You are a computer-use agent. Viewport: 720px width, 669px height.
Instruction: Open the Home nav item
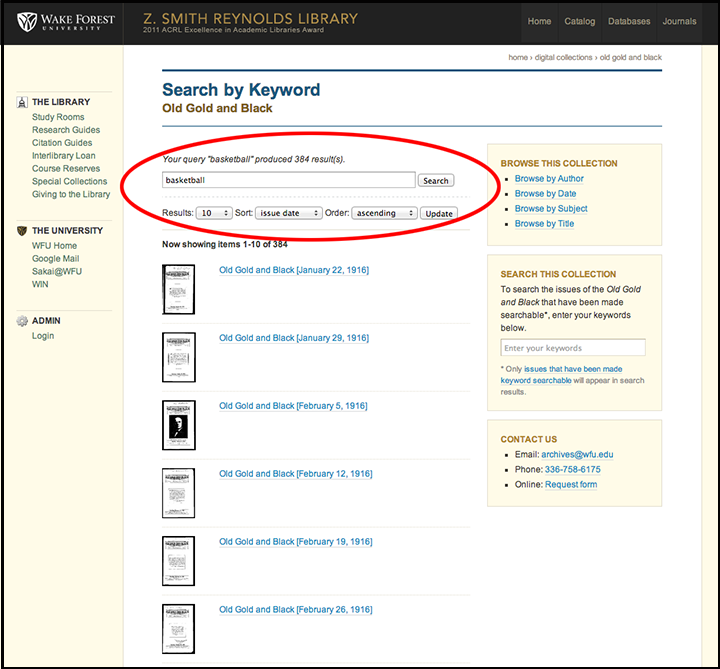[x=539, y=22]
